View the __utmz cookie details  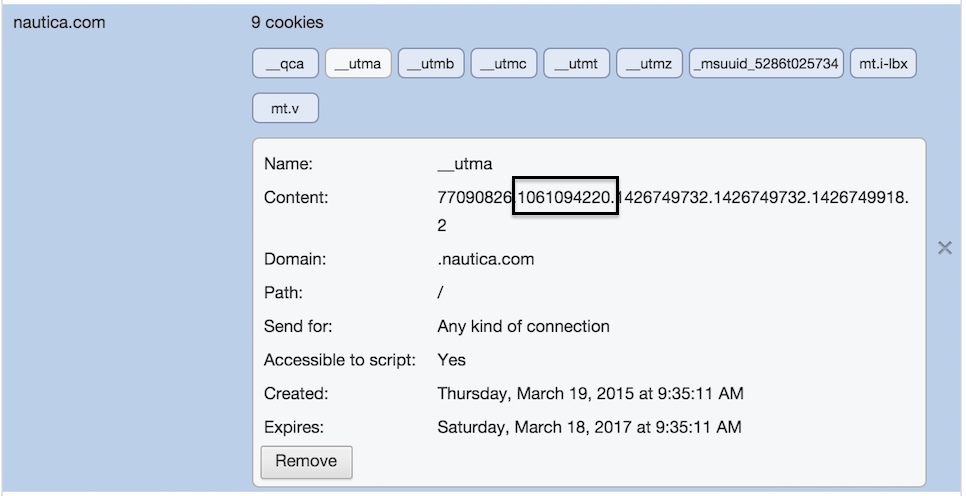(x=649, y=63)
